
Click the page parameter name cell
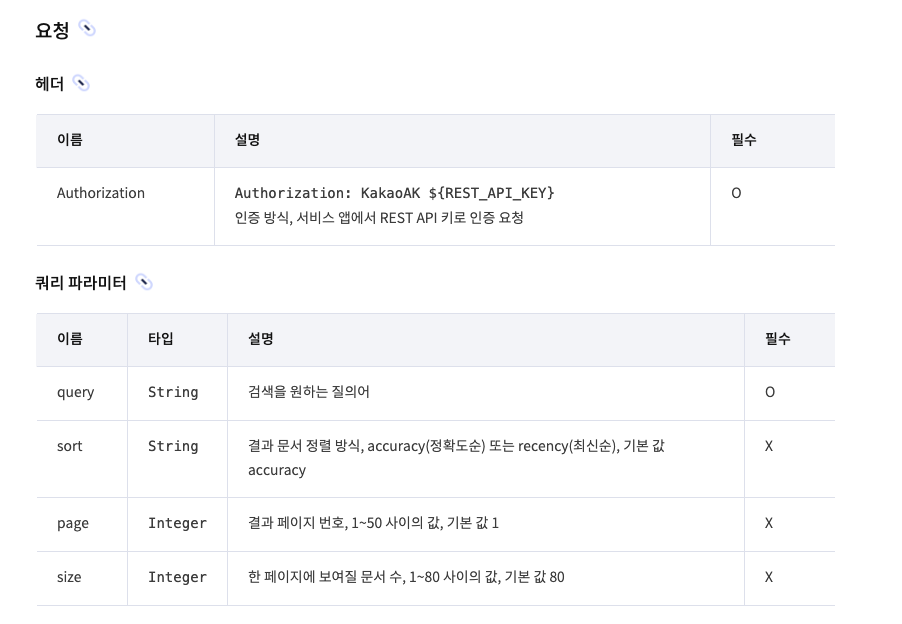click(72, 523)
